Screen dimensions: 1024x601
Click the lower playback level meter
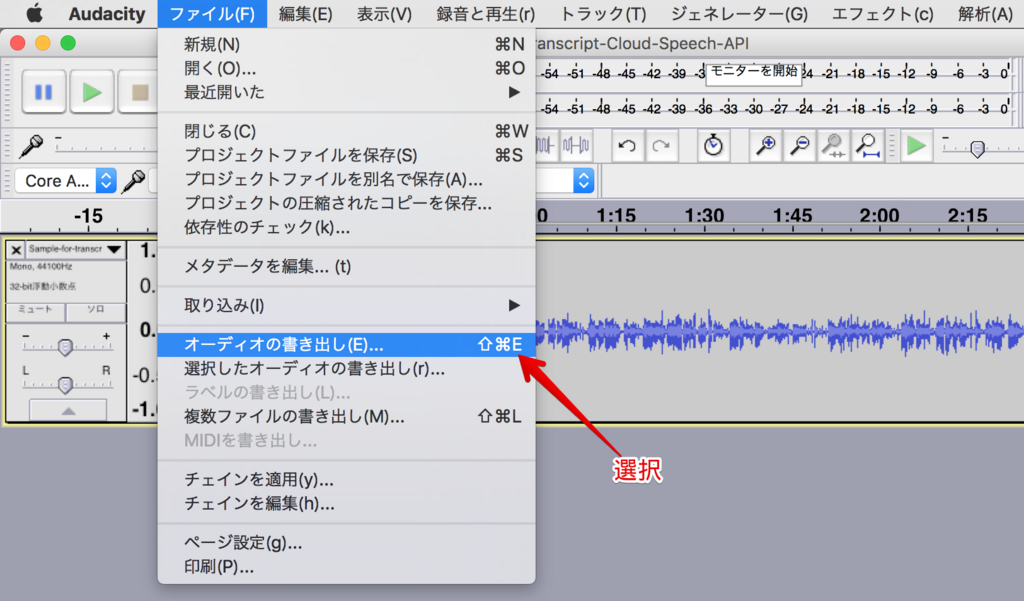[774, 108]
